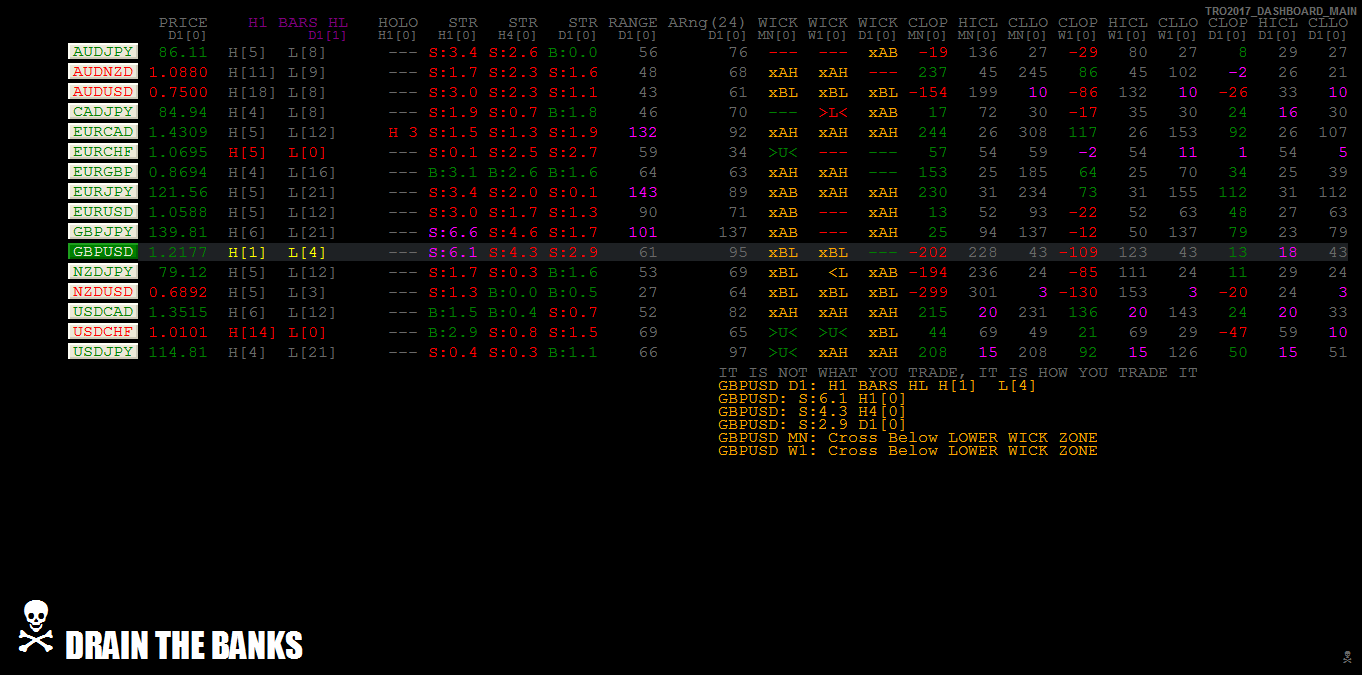Click the S:6.6 strength value for GBPJPY
Image resolution: width=1362 pixels, height=675 pixels.
[453, 232]
